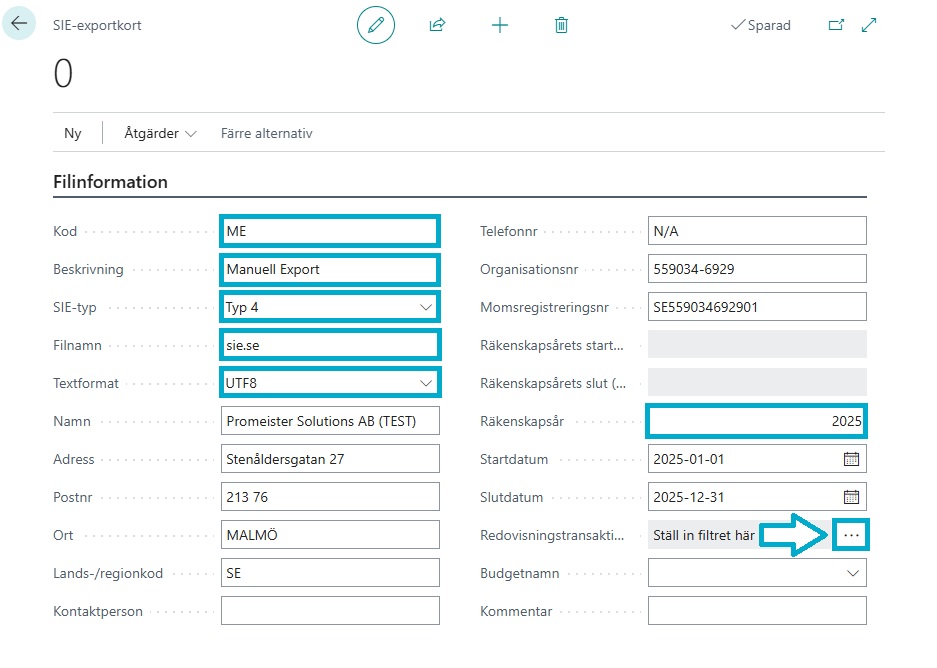Click the Ny menu item
Screen dimensions: 937x668
click(x=73, y=133)
